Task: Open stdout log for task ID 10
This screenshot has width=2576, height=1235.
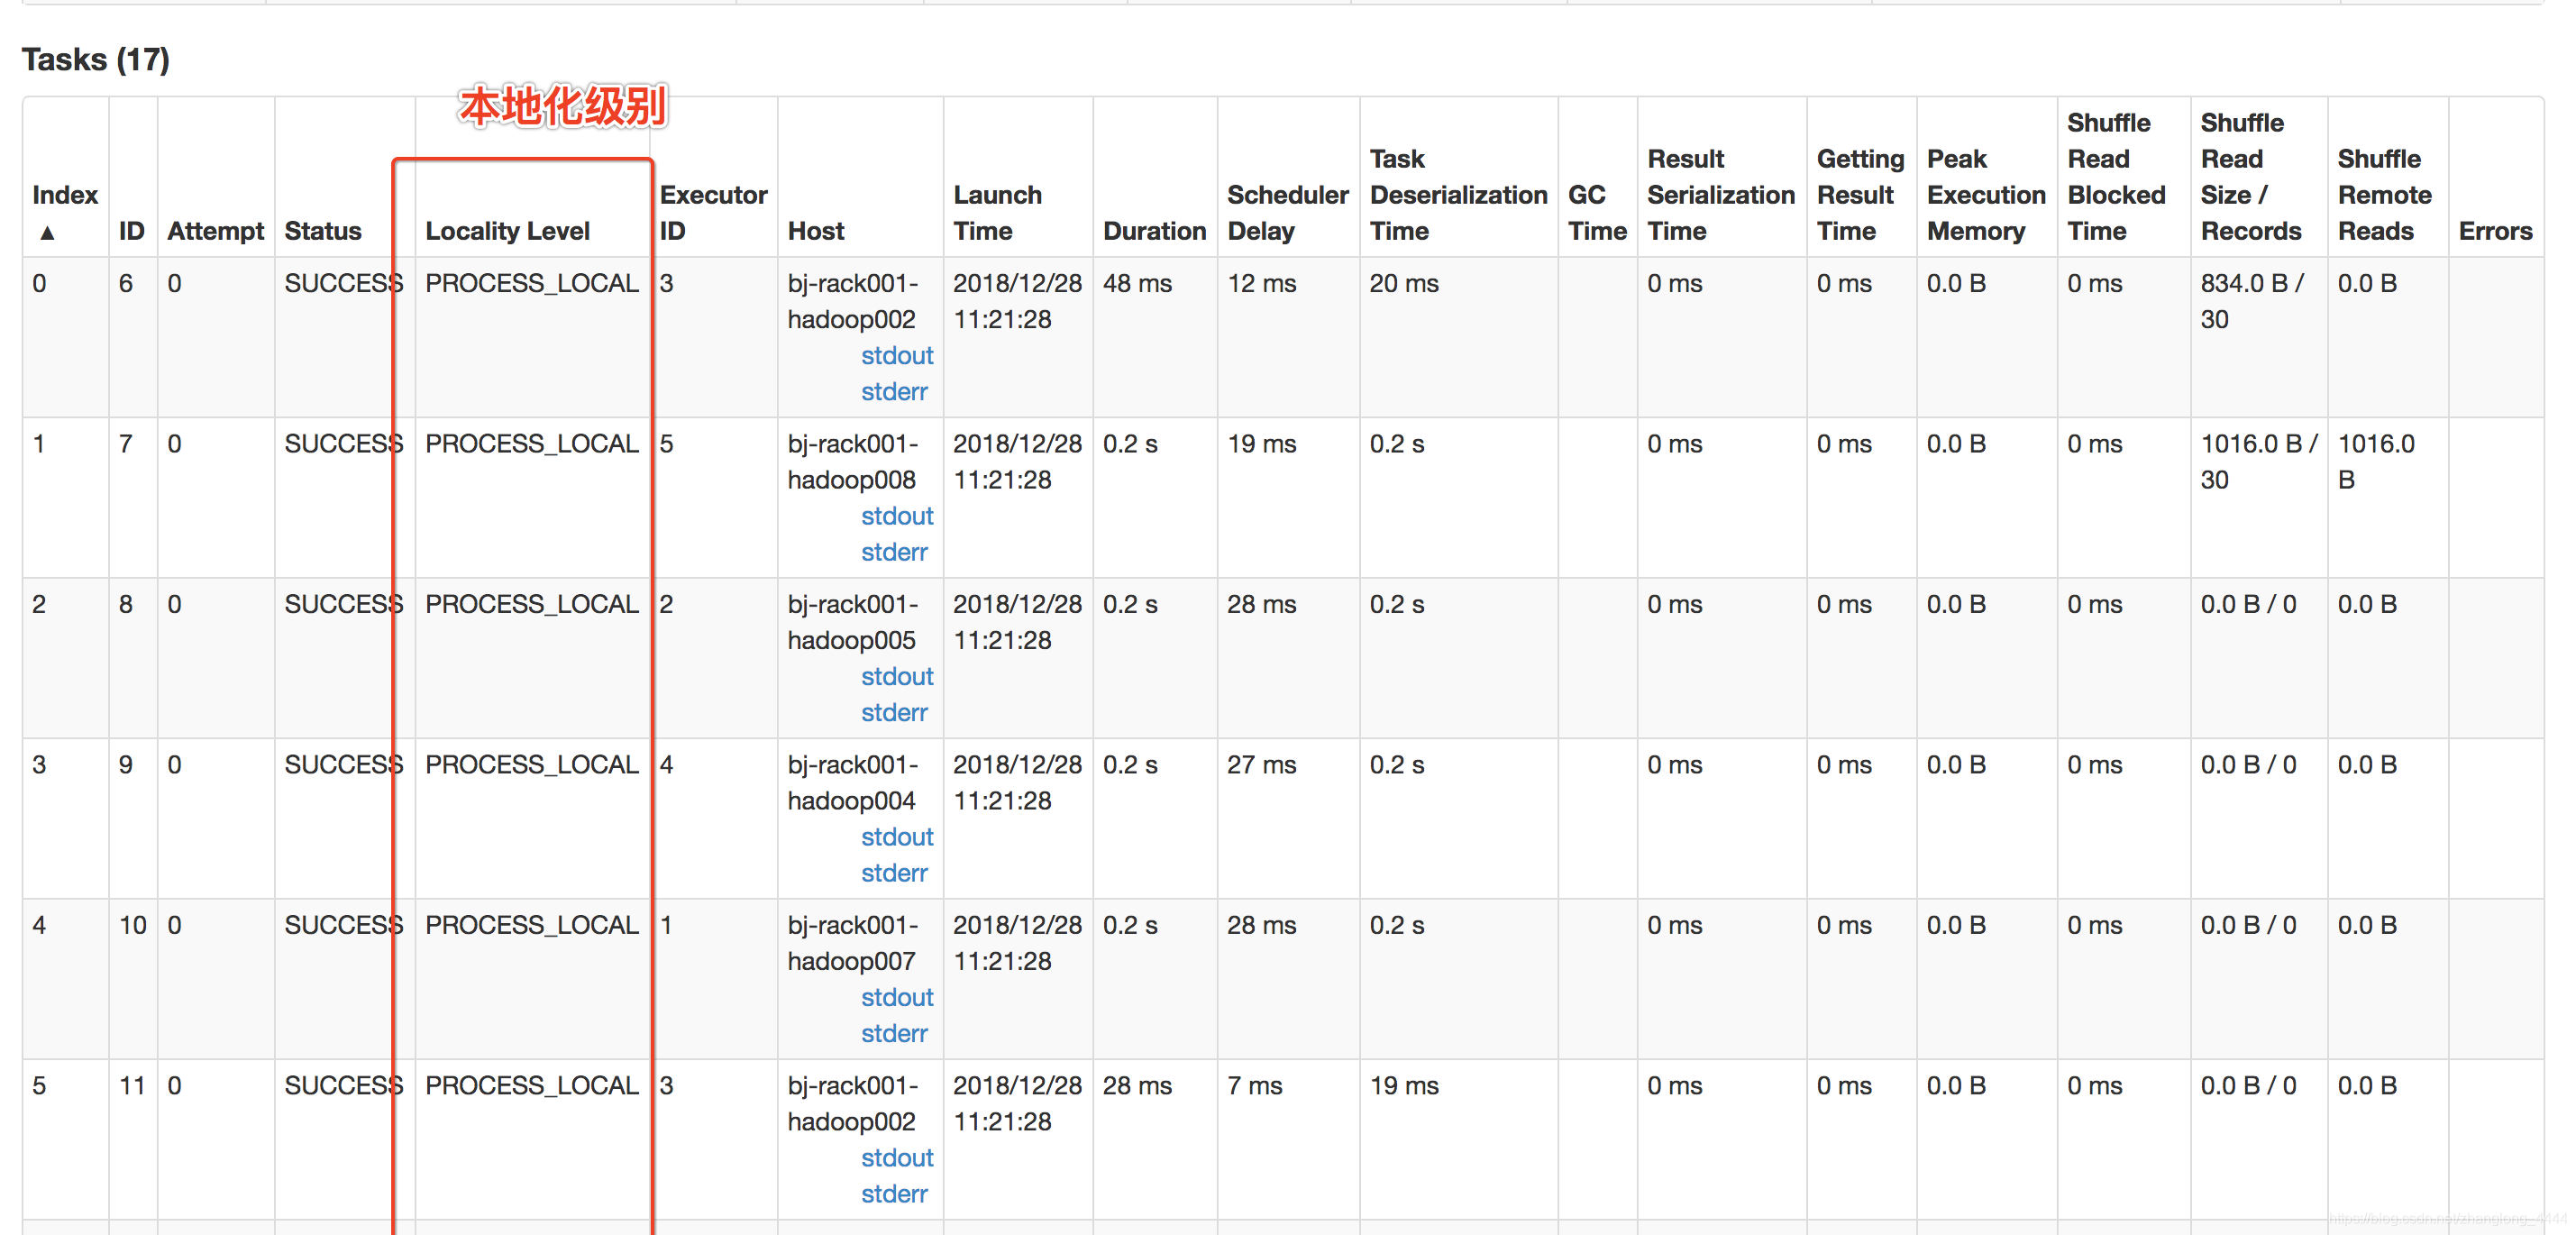Action: pos(896,997)
